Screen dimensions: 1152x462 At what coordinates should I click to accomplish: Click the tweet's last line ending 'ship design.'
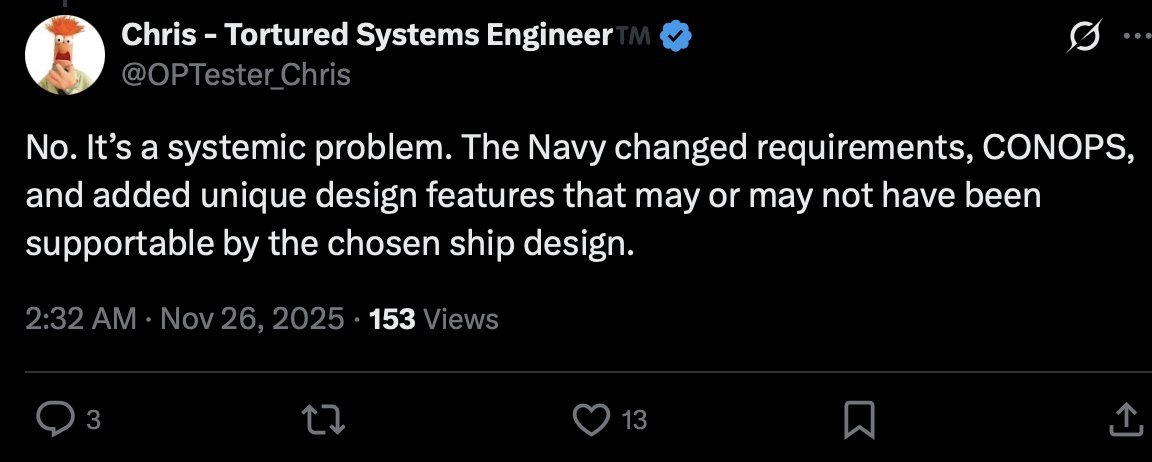(330, 243)
